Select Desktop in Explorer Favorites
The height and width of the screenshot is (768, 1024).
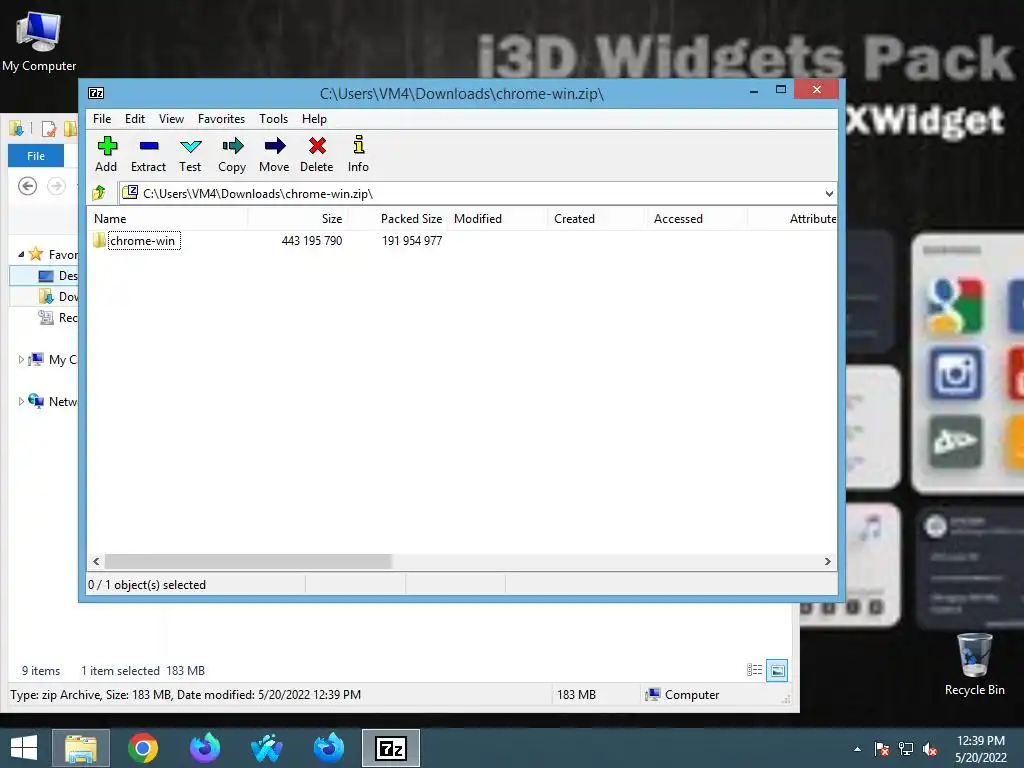pos(44,276)
